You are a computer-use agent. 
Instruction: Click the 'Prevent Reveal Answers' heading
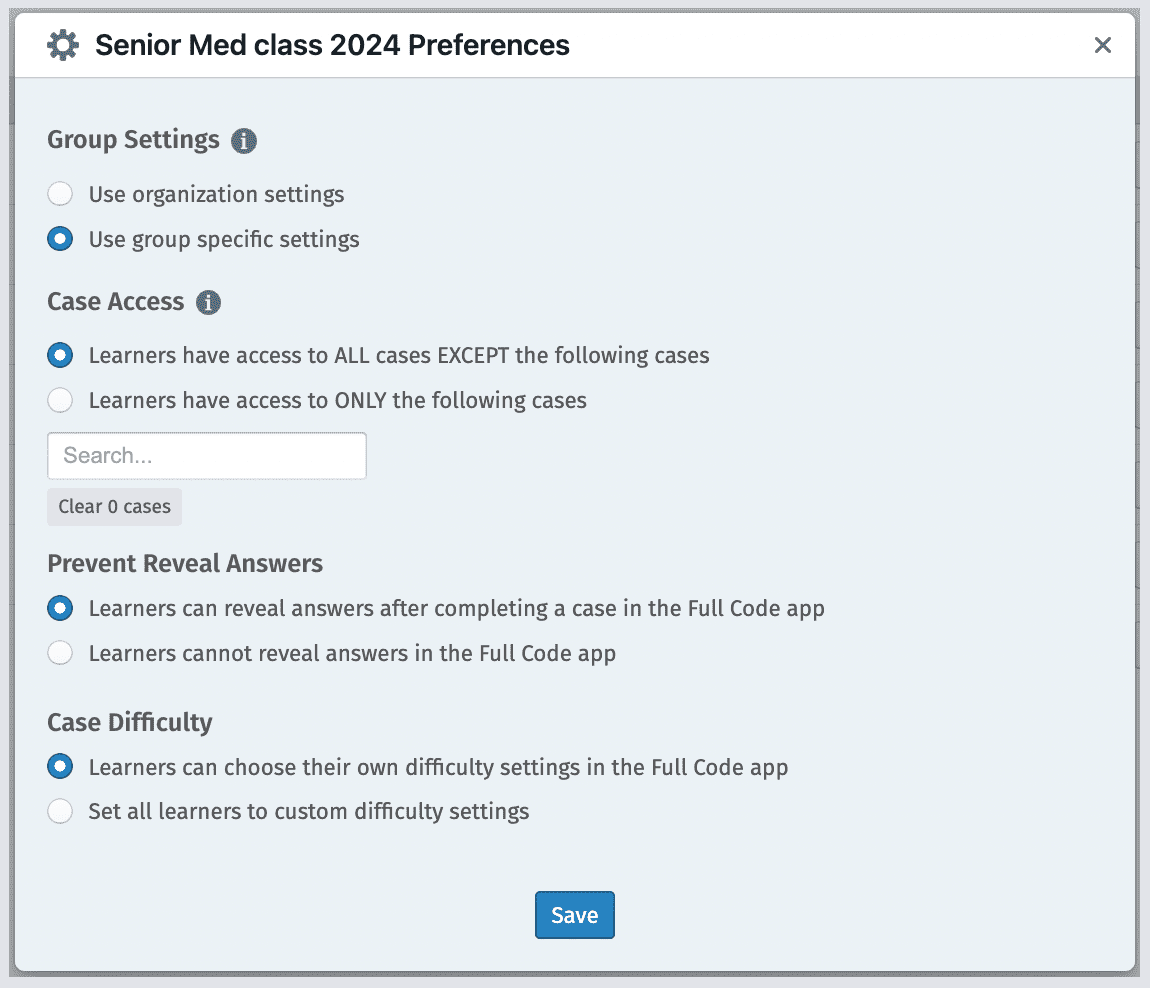click(185, 564)
